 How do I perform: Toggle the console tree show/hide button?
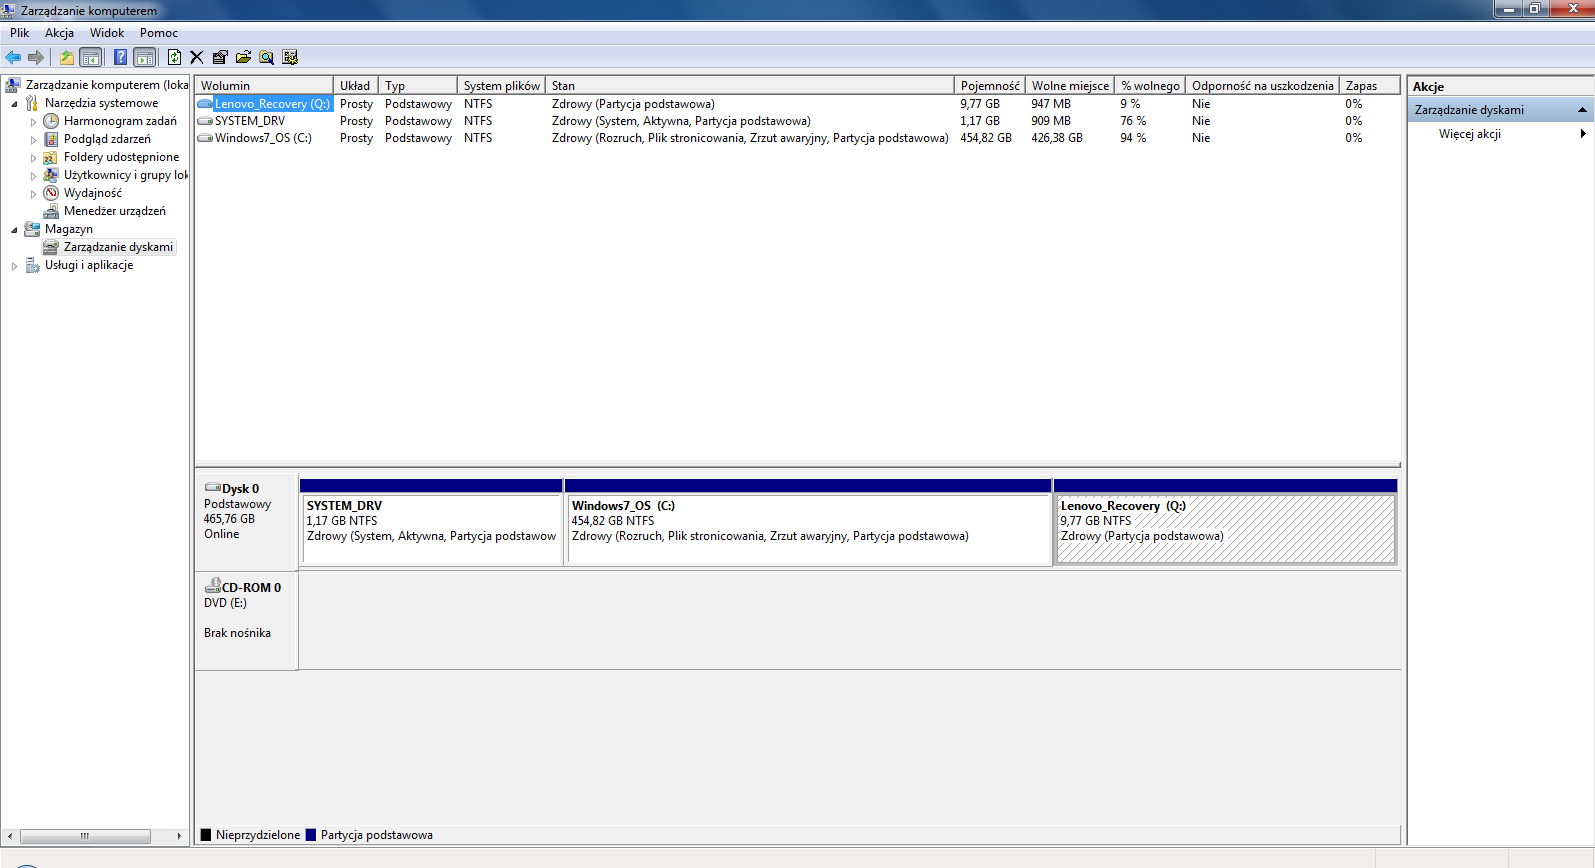click(90, 58)
